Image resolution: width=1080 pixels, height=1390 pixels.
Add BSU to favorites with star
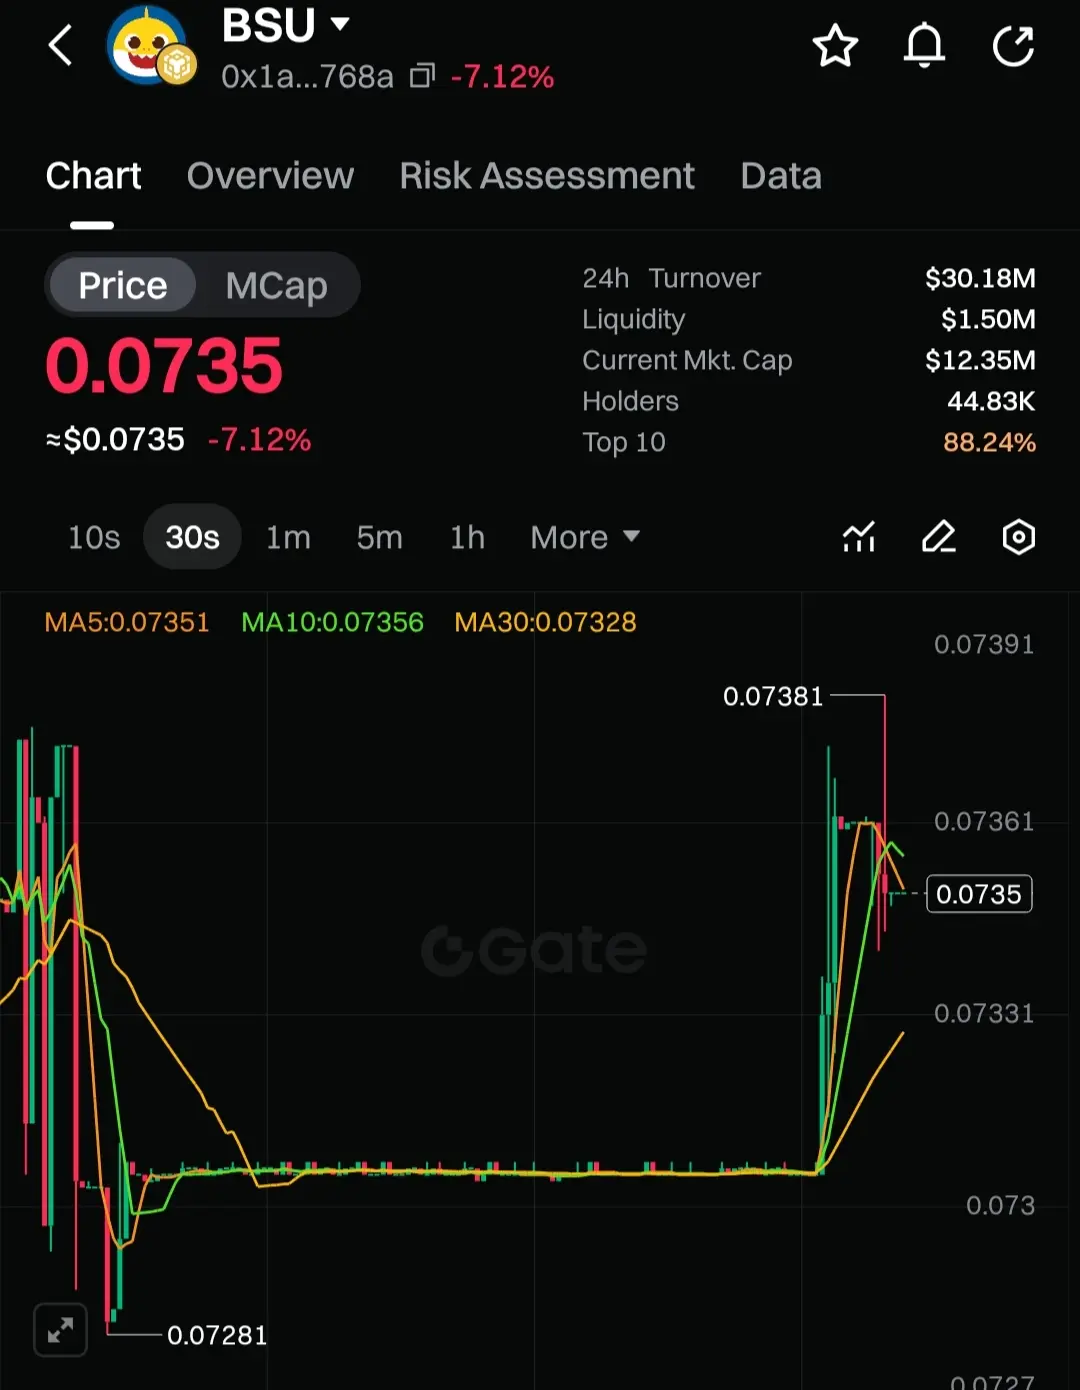point(835,46)
